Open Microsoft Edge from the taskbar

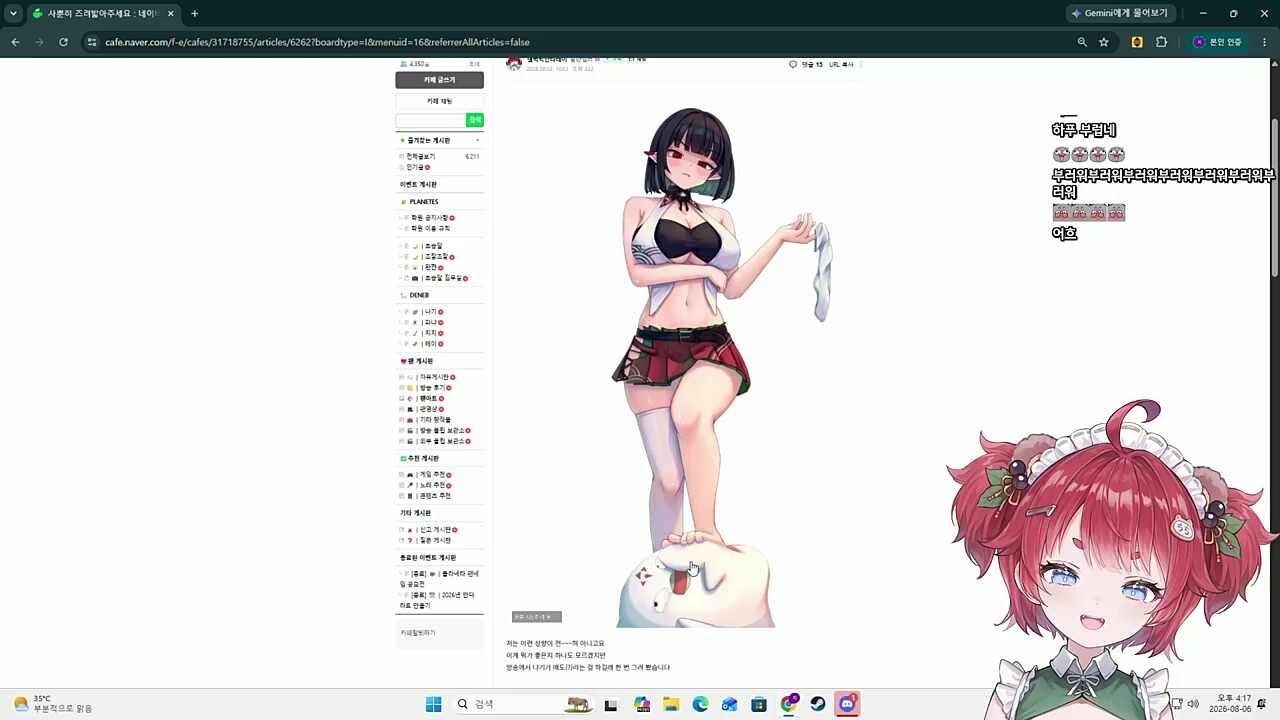click(700, 704)
